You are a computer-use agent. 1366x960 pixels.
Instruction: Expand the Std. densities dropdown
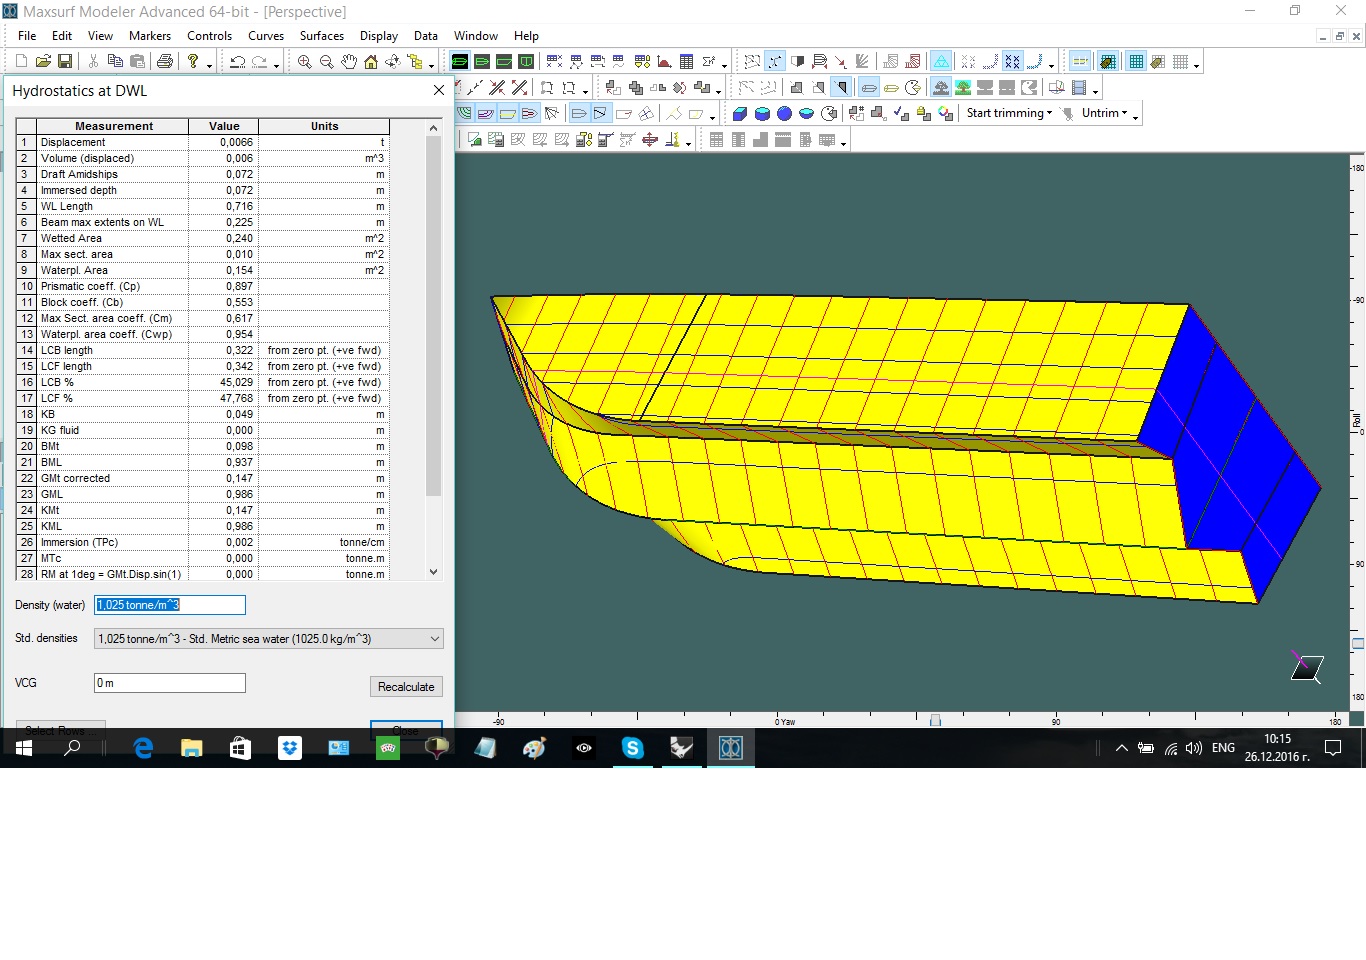point(434,639)
